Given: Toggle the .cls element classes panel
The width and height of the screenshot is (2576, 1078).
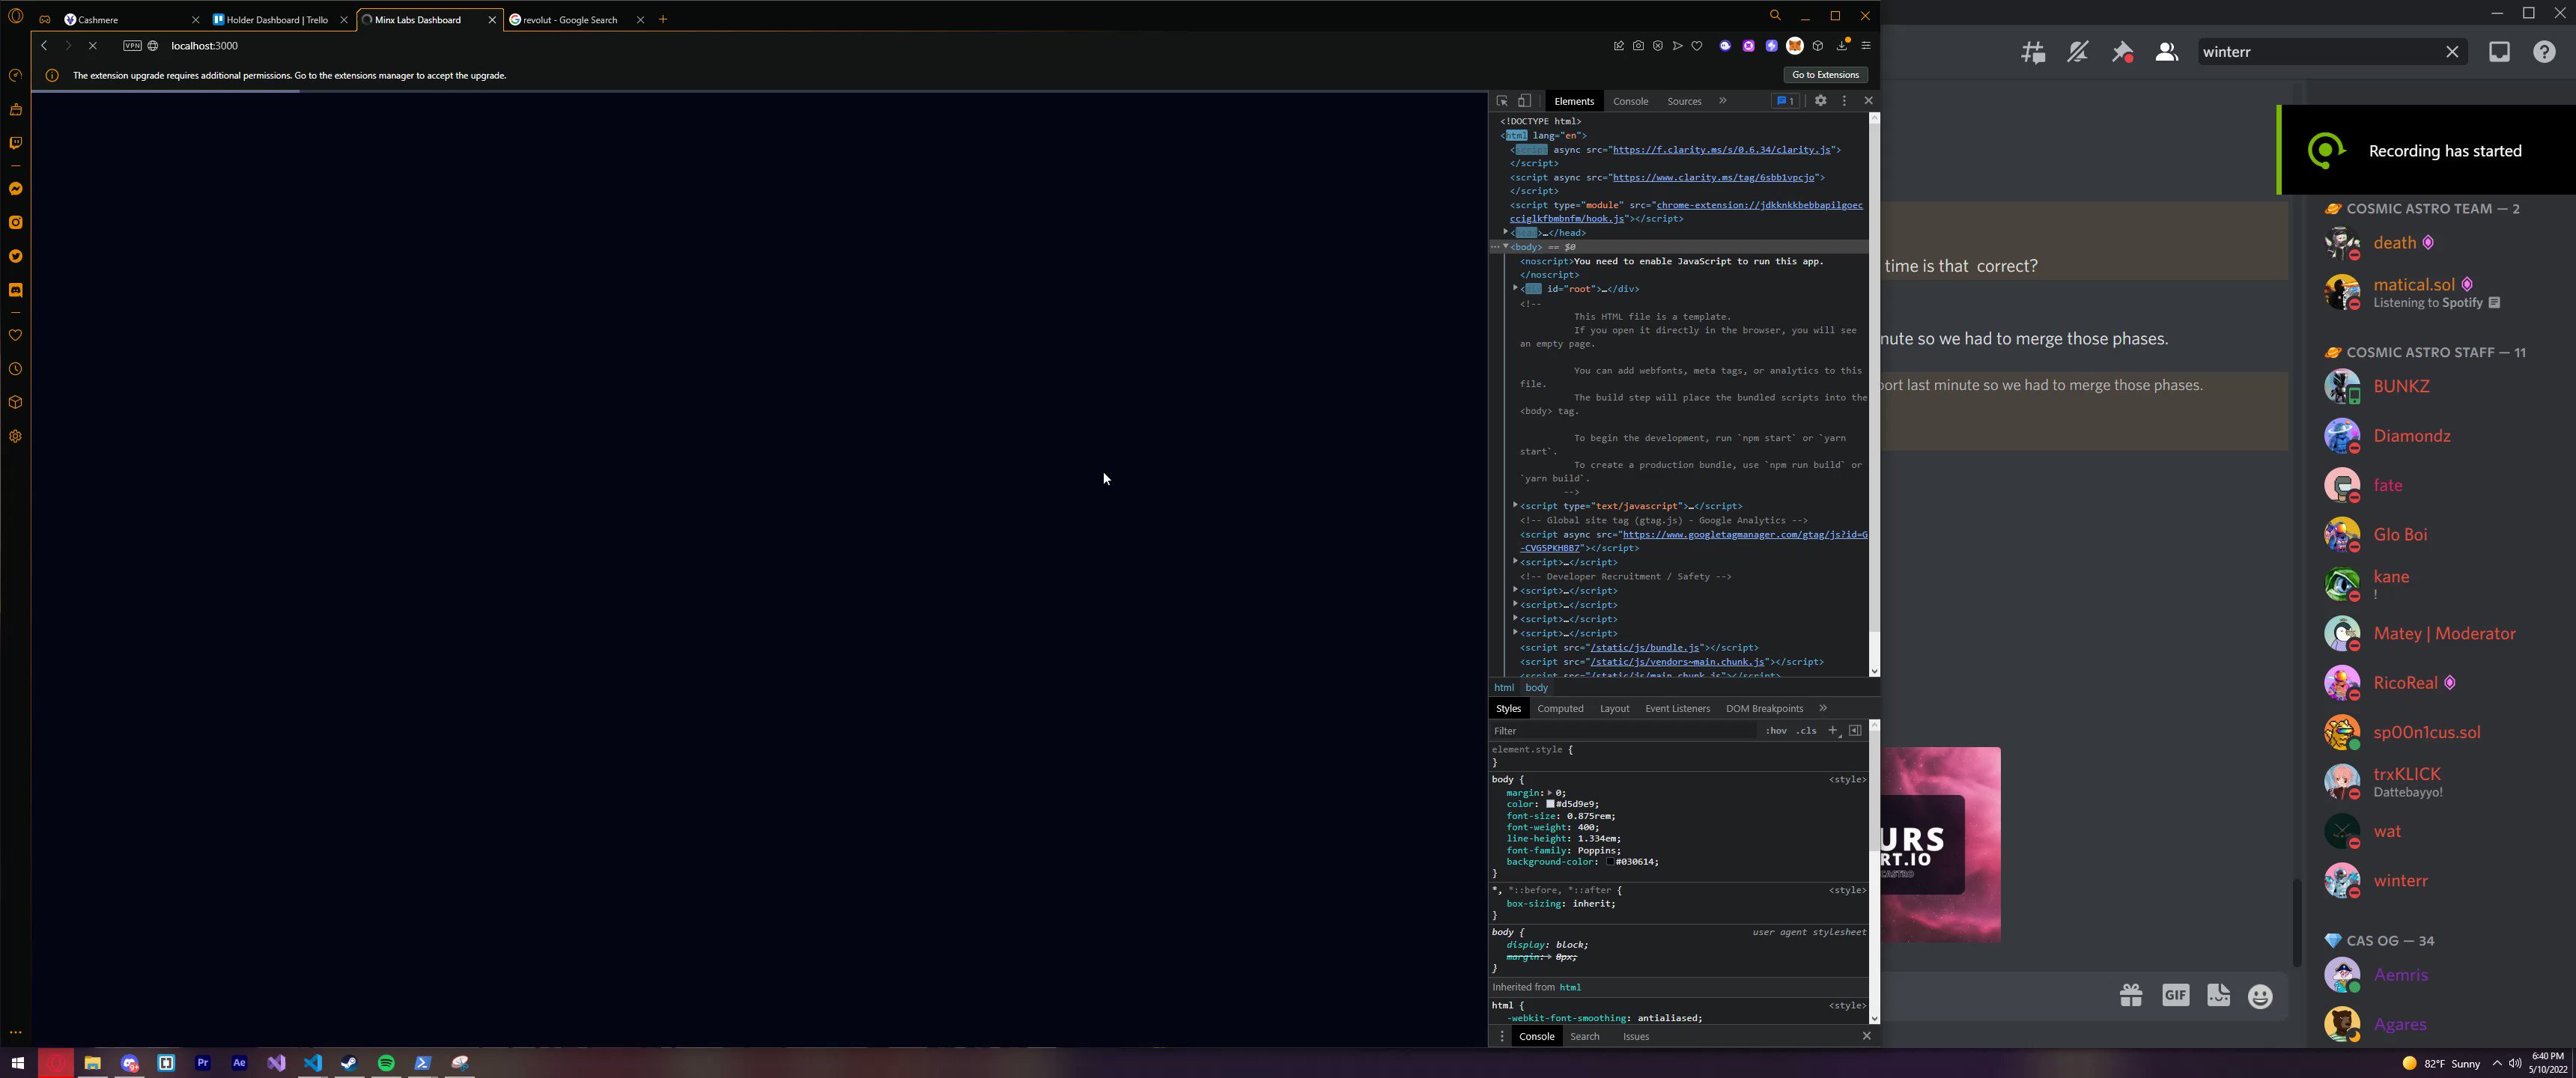Looking at the screenshot, I should coord(1806,731).
